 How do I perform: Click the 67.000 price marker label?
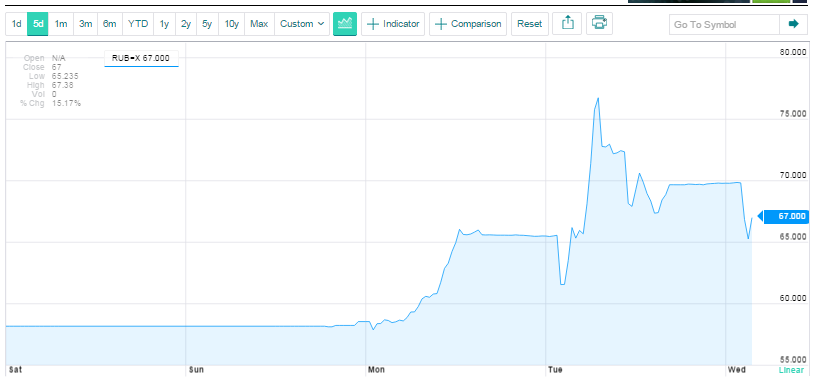[788, 216]
